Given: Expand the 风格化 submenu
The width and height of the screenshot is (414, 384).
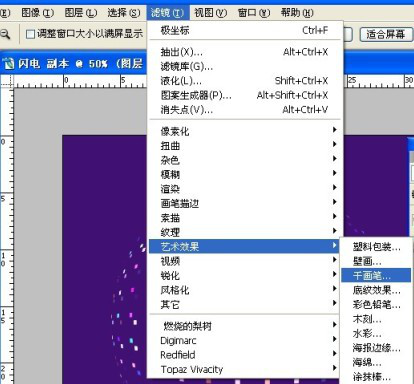Looking at the screenshot, I should tap(245, 290).
